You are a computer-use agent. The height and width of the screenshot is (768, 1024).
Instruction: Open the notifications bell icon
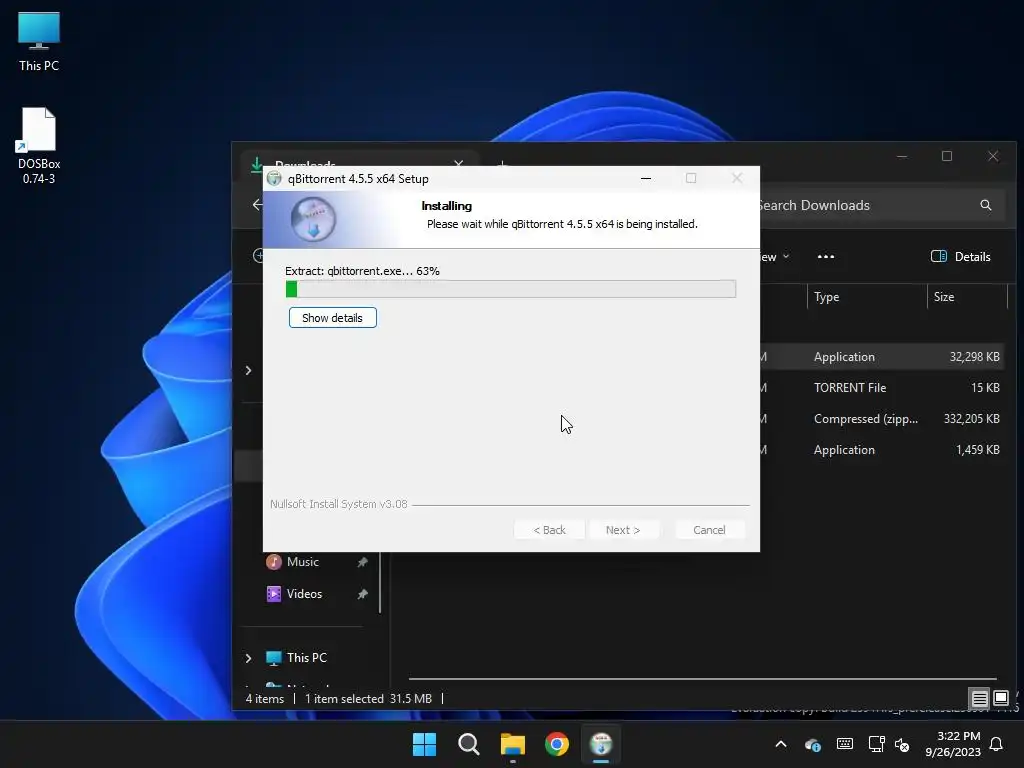[996, 744]
